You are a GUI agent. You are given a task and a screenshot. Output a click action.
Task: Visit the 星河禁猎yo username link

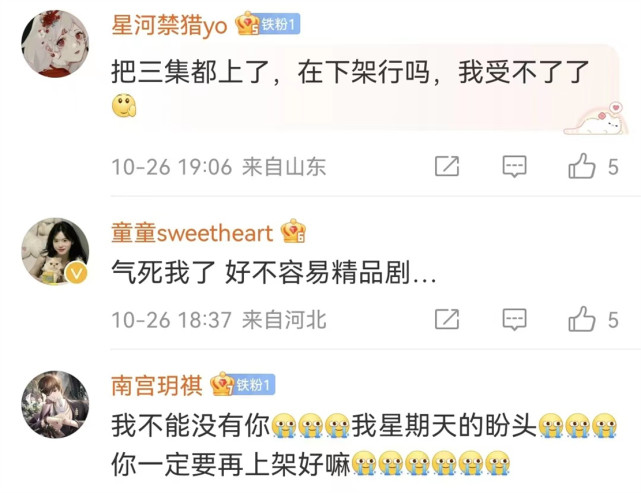(x=169, y=25)
